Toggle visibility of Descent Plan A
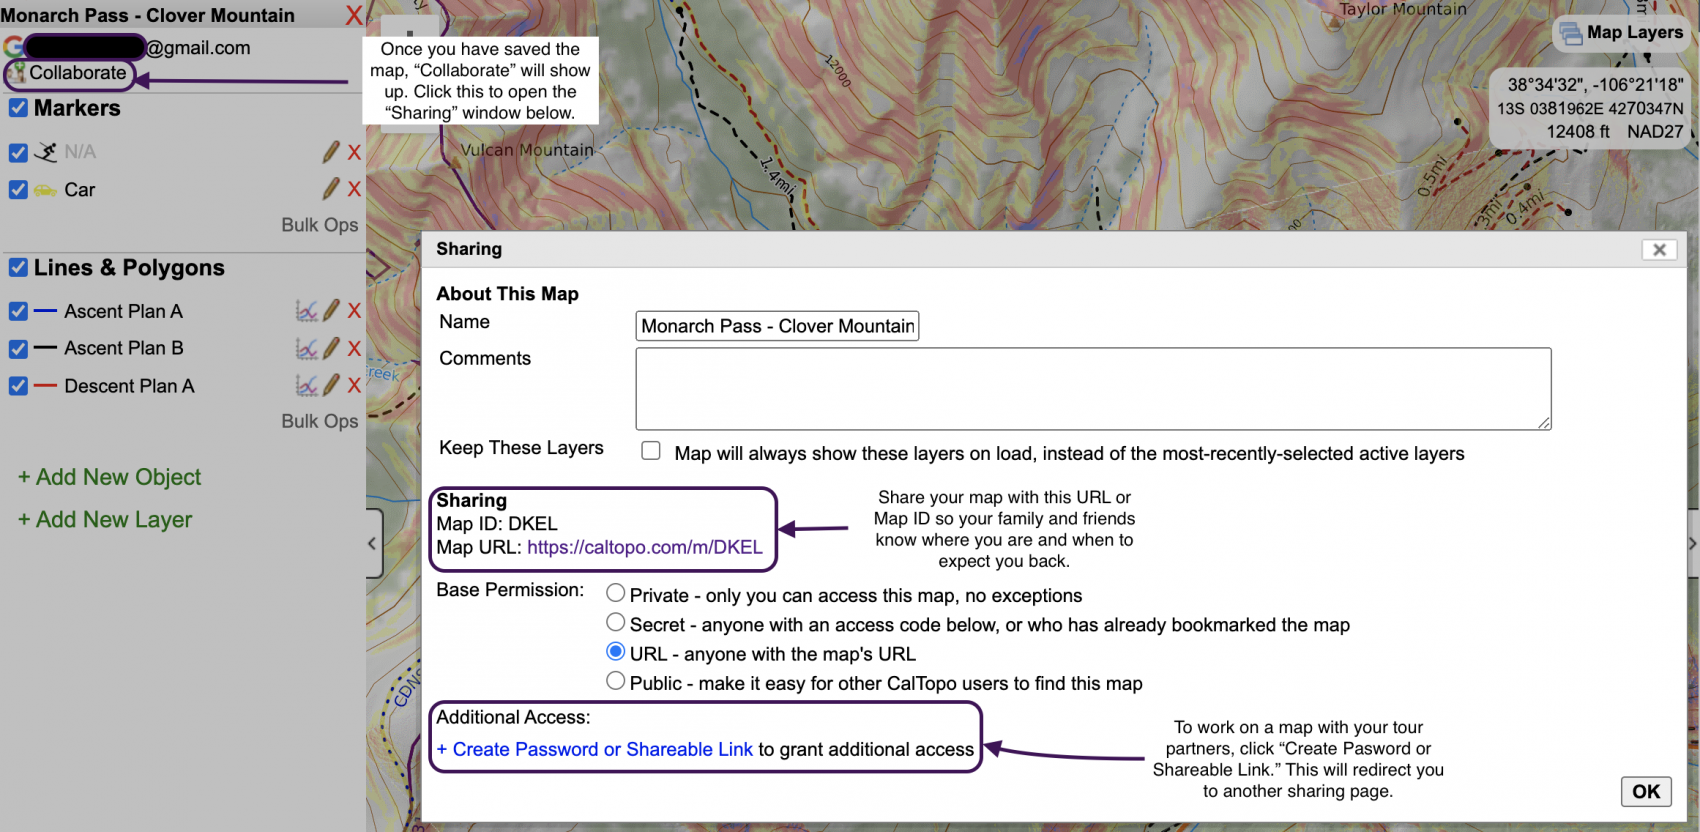 [18, 386]
